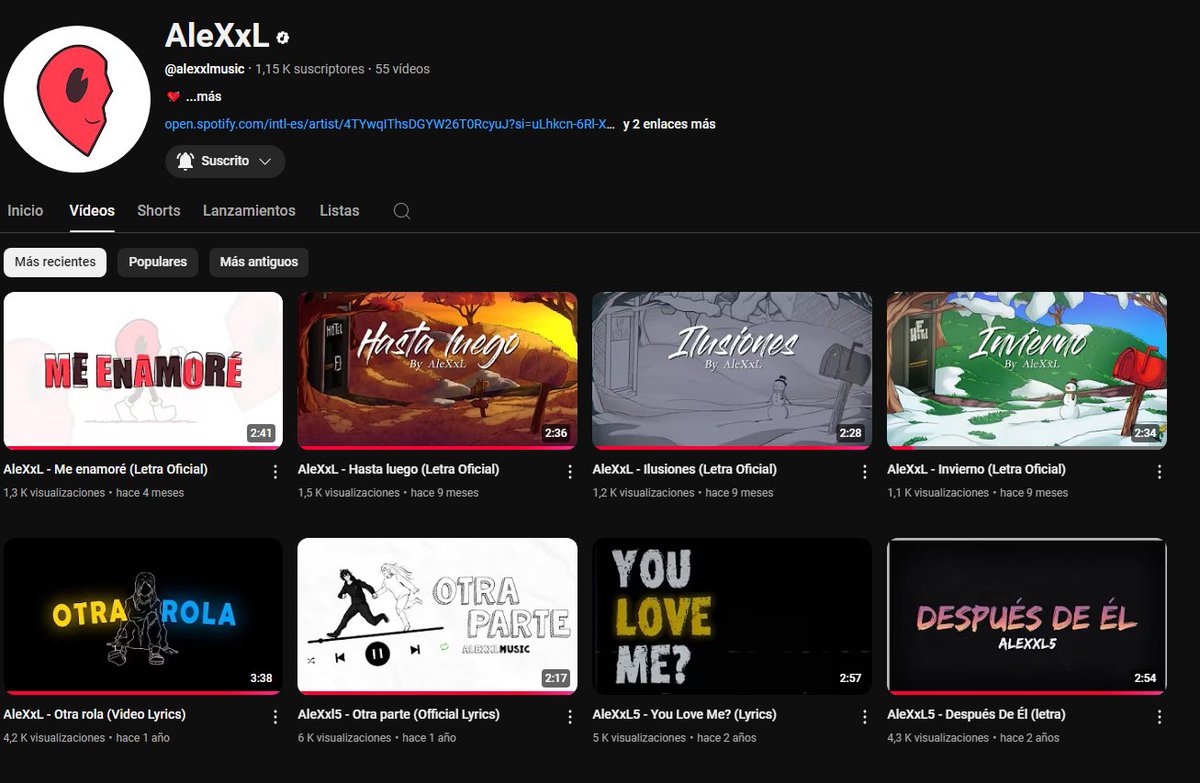Select the Más recientes filter chip
The image size is (1200, 783).
(x=55, y=262)
